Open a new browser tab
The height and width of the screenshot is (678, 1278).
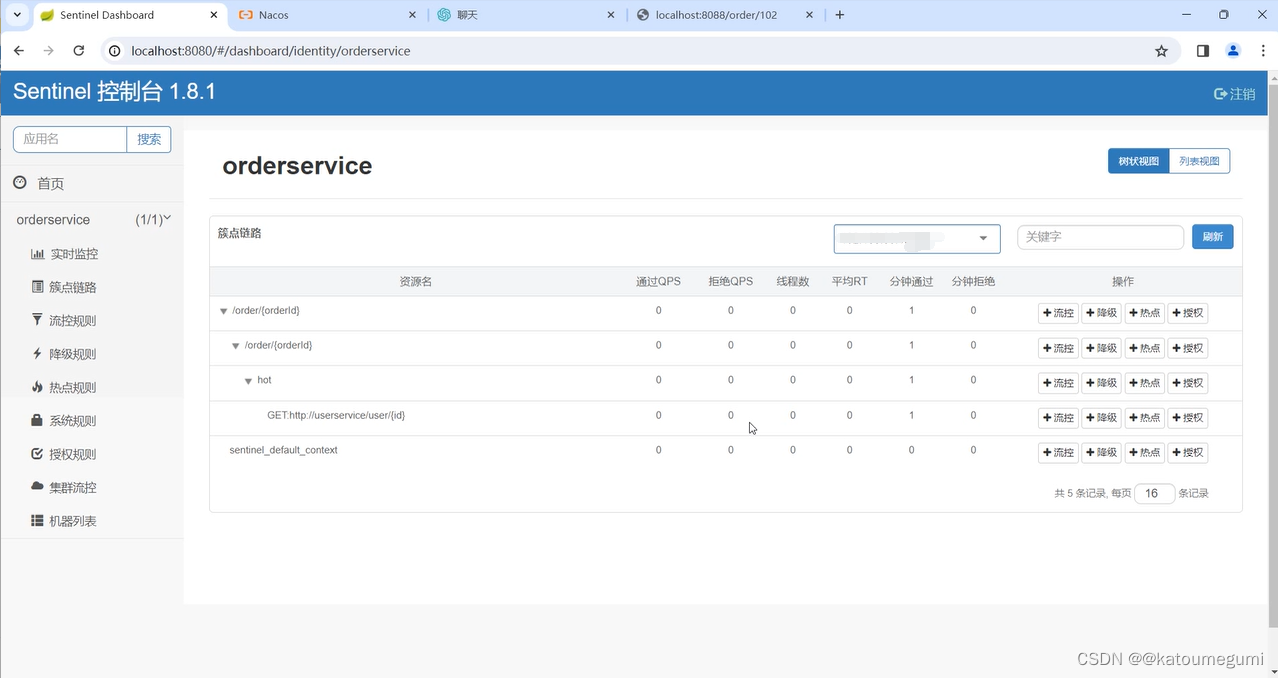(x=840, y=15)
